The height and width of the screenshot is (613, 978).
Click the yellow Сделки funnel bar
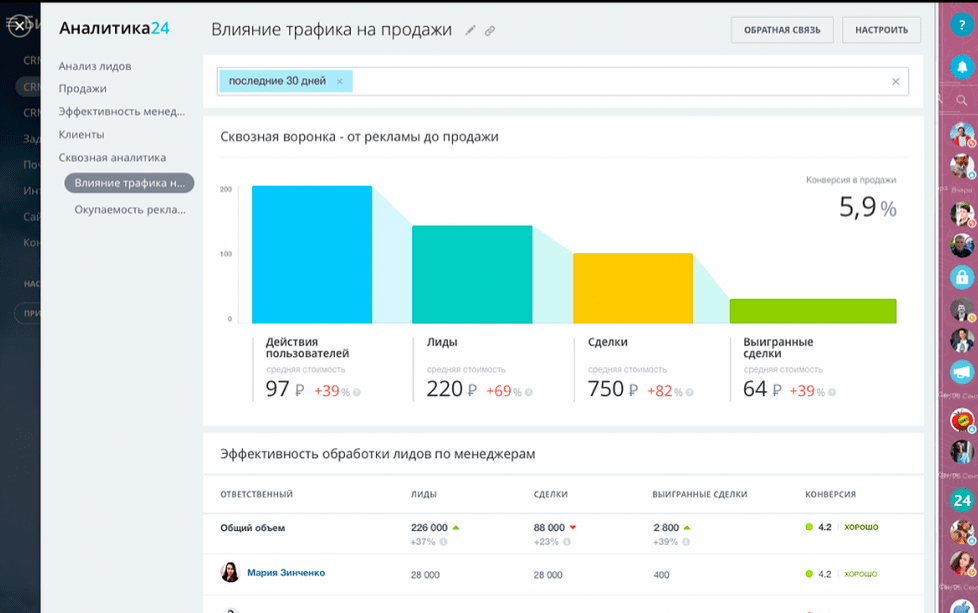[x=632, y=288]
